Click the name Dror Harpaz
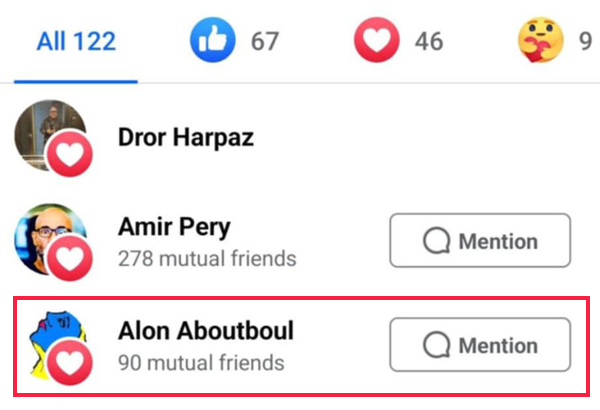 [x=185, y=137]
